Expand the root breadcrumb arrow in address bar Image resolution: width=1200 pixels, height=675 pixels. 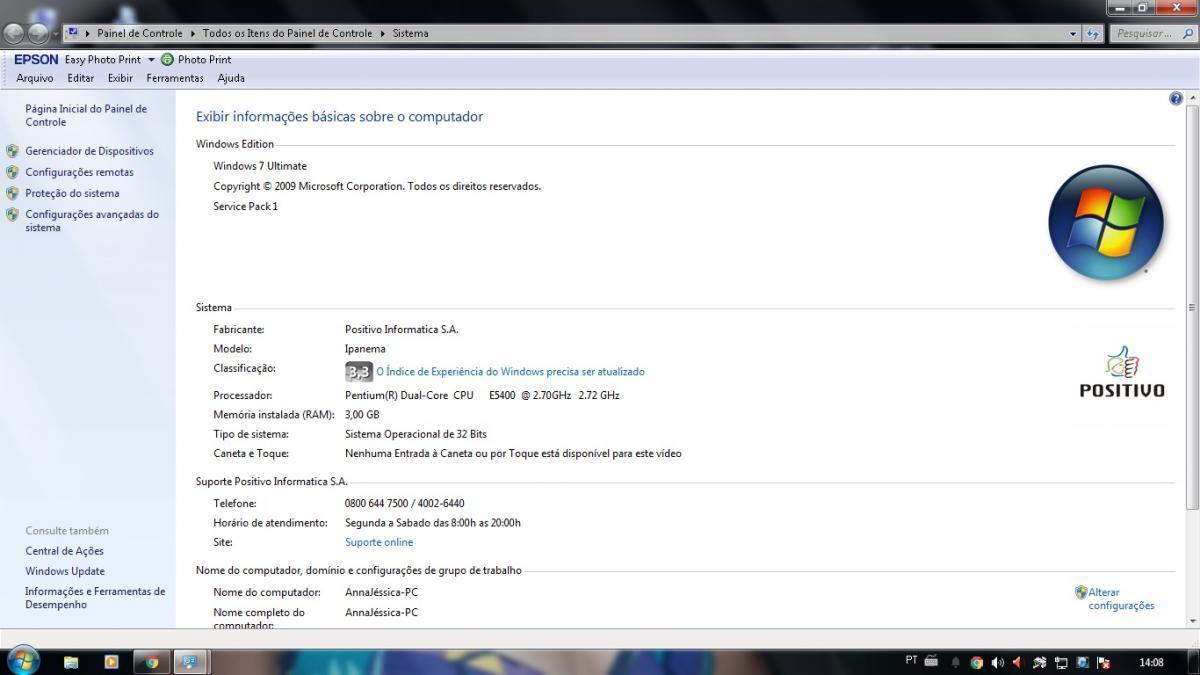(x=87, y=33)
